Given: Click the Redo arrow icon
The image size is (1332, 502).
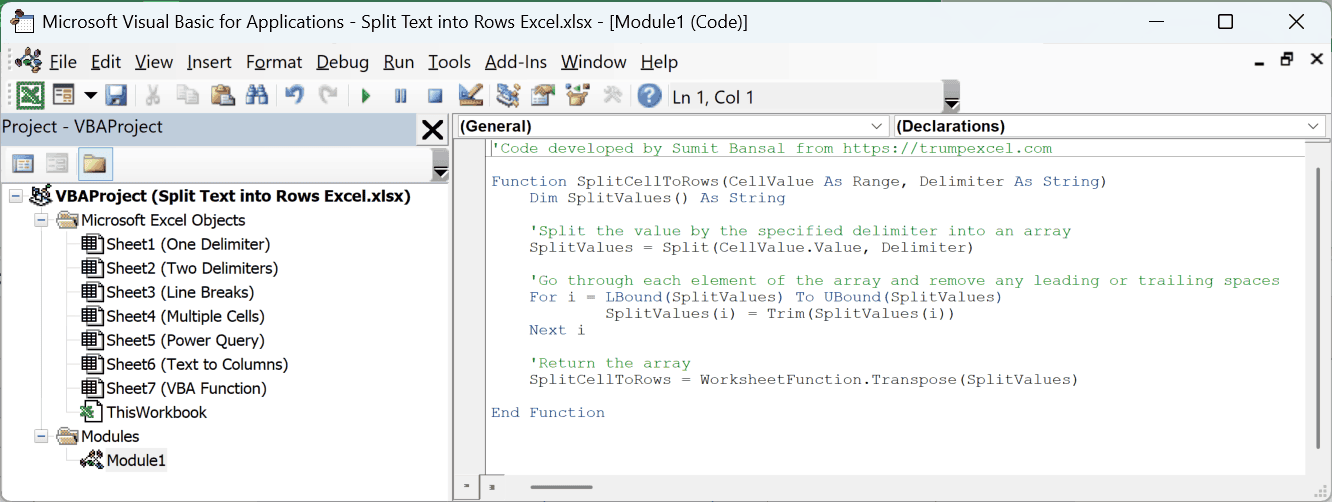Looking at the screenshot, I should tap(328, 96).
